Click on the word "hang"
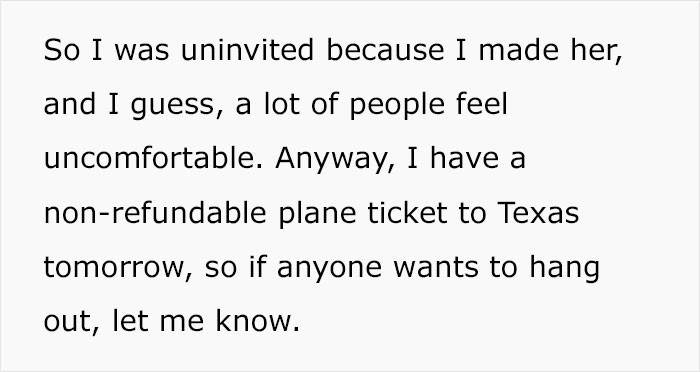Image resolution: width=700 pixels, height=372 pixels. [x=564, y=268]
